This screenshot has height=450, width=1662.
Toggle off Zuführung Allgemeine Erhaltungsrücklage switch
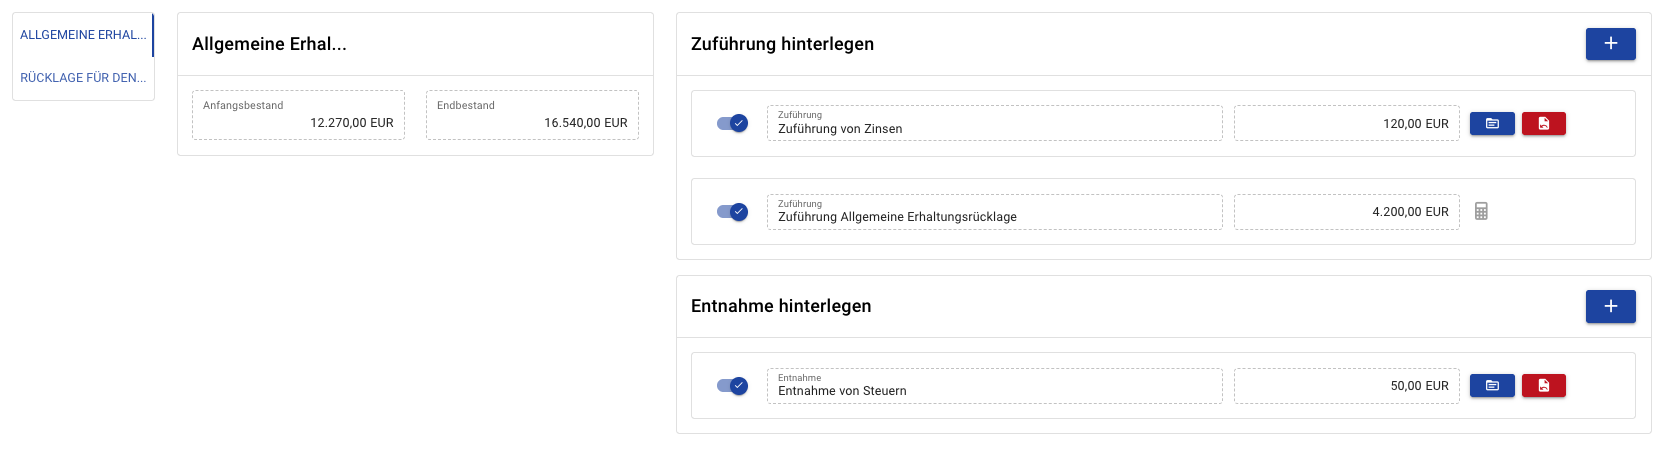tap(732, 212)
